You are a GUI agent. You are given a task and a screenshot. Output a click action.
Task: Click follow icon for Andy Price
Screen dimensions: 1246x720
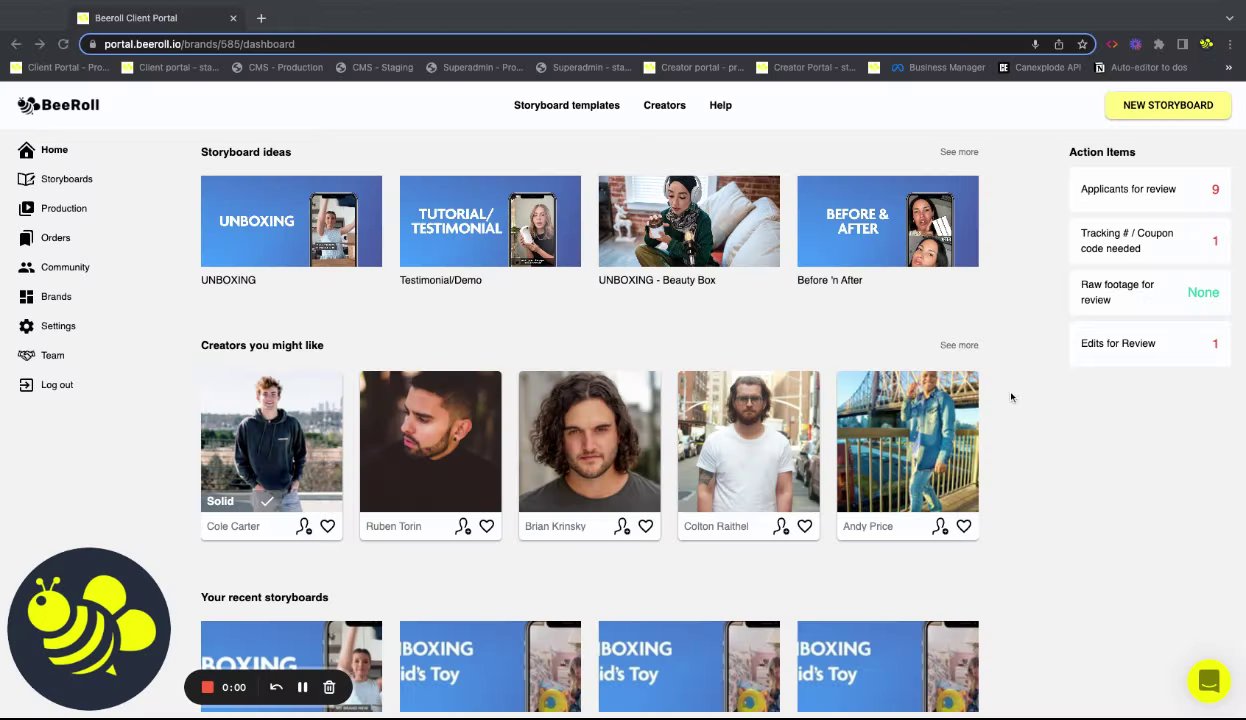click(940, 526)
